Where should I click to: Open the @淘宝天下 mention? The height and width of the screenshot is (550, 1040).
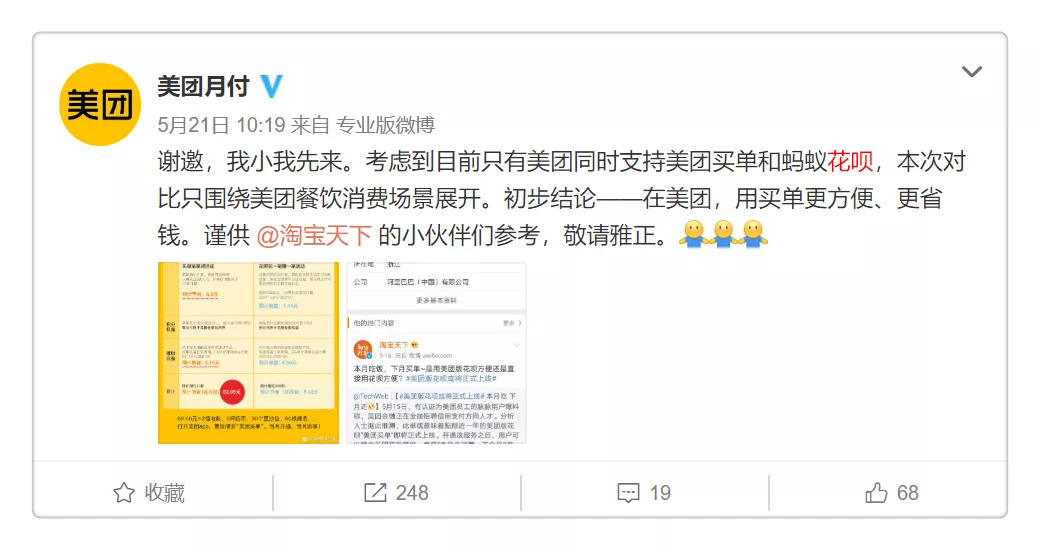314,235
